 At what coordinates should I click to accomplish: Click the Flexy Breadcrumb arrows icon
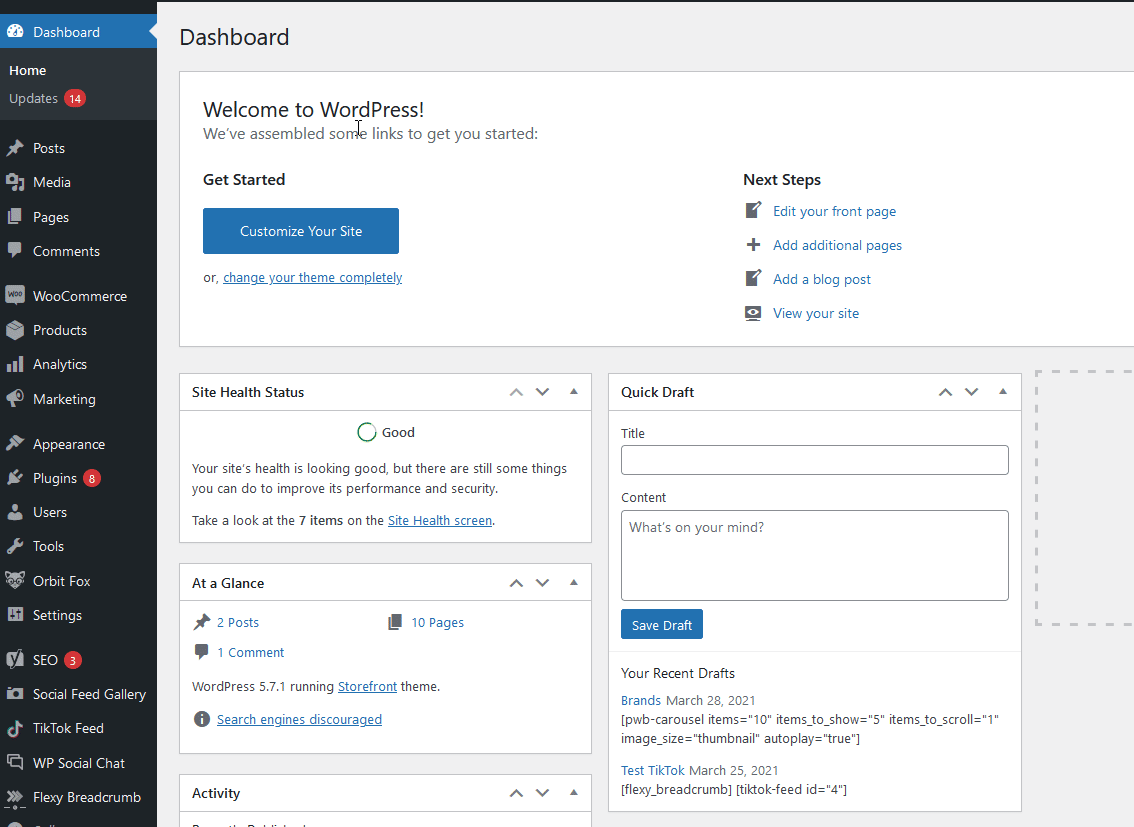[15, 797]
